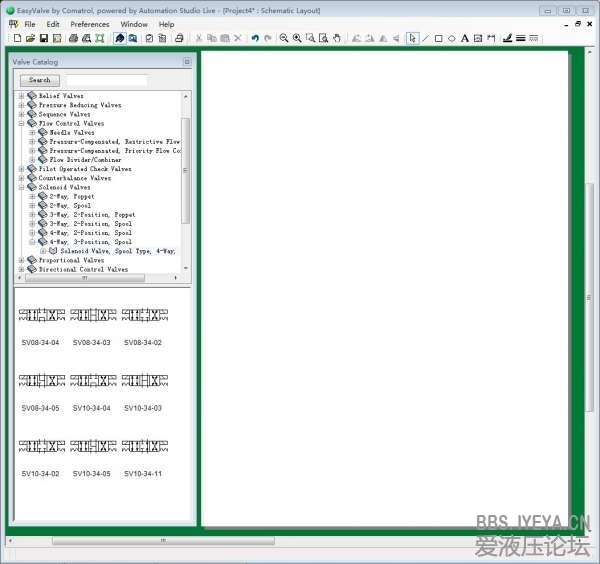Toggle the Valve Catalog panel pin button
The height and width of the screenshot is (564, 600).
pos(186,62)
